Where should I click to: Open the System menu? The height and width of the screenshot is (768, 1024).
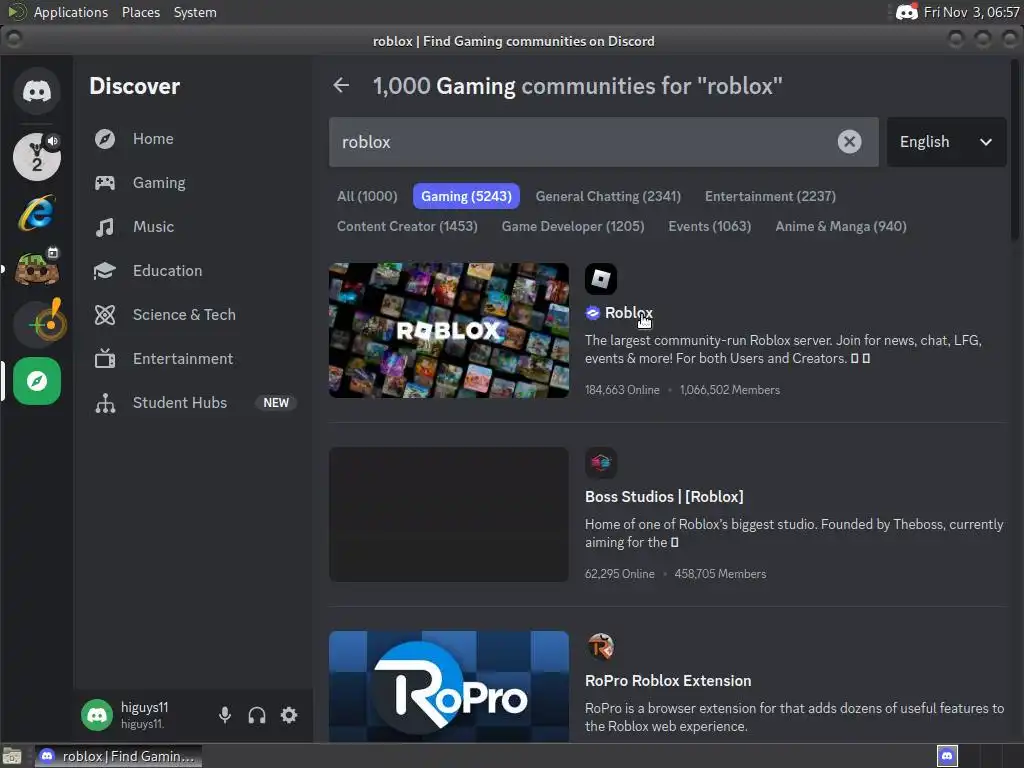[195, 12]
